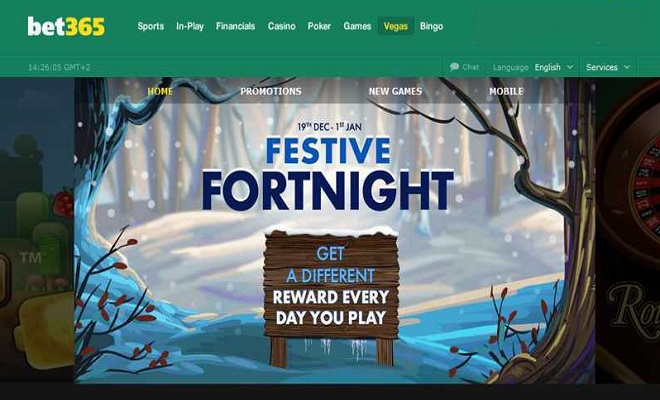The image size is (660, 400).
Task: View the NEW GAMES tab
Action: pyautogui.click(x=395, y=91)
